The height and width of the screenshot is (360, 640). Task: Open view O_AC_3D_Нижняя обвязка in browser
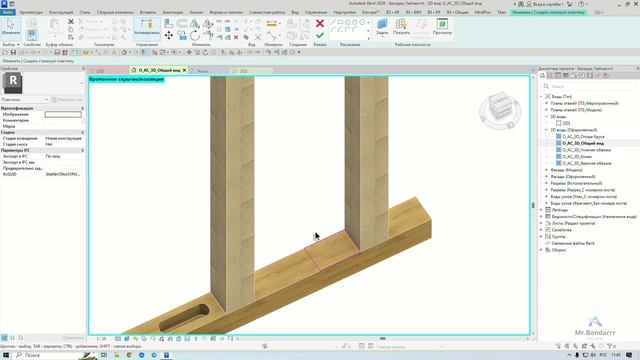coord(587,150)
